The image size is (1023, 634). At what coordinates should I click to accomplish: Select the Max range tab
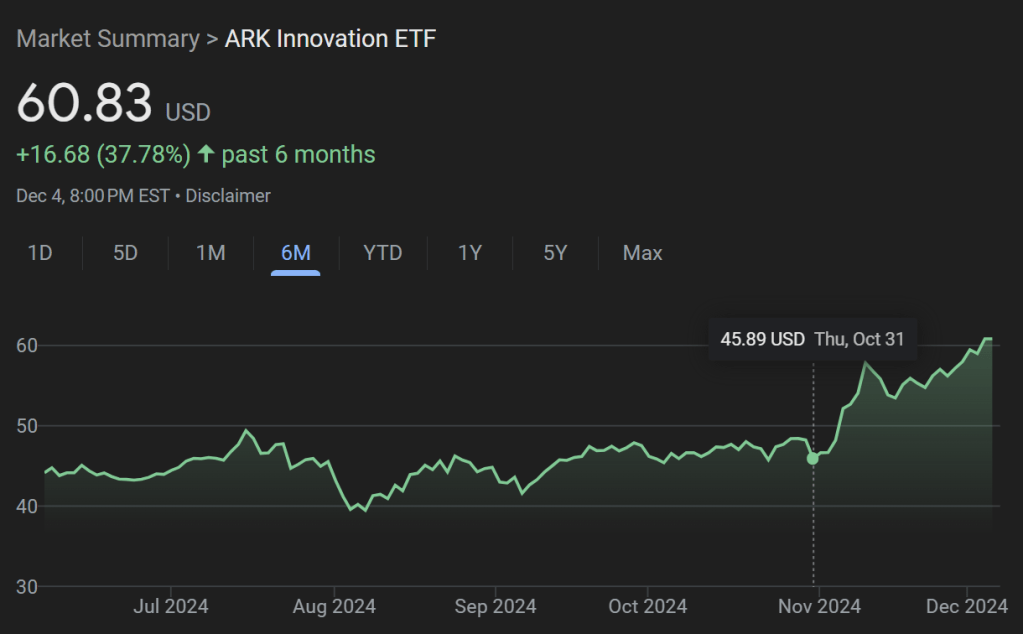[x=642, y=253]
